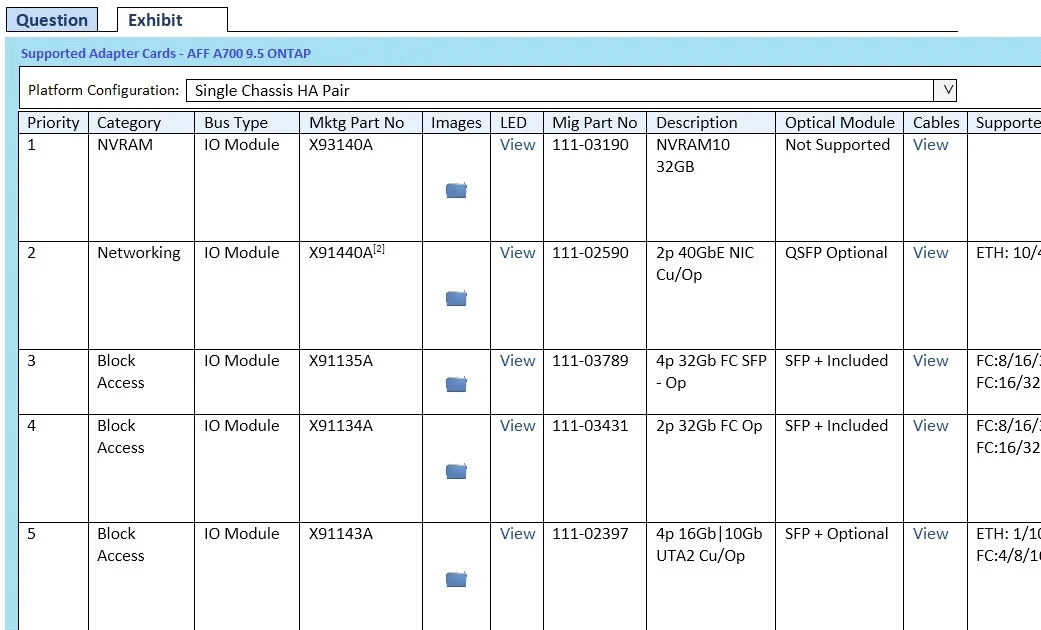This screenshot has width=1041, height=630.
Task: Open Cables View link for Networking row
Action: click(930, 253)
